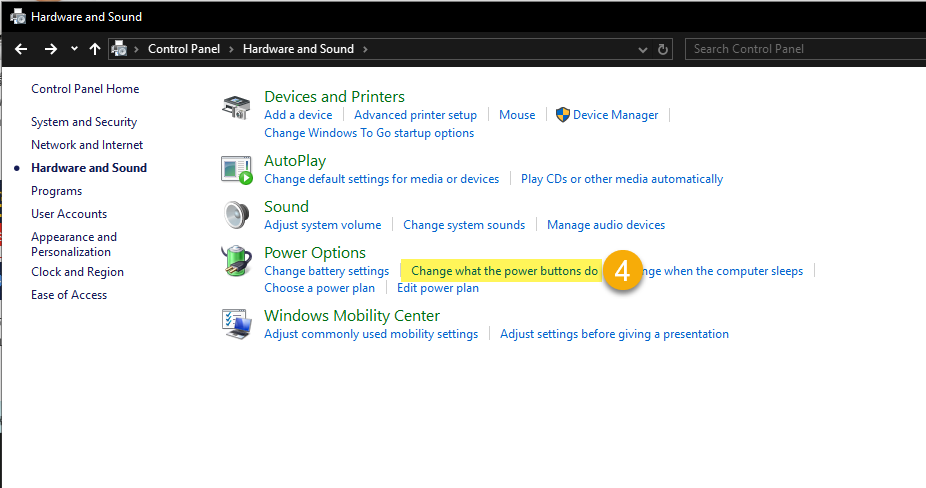Open Devices and Printers heading

point(334,96)
